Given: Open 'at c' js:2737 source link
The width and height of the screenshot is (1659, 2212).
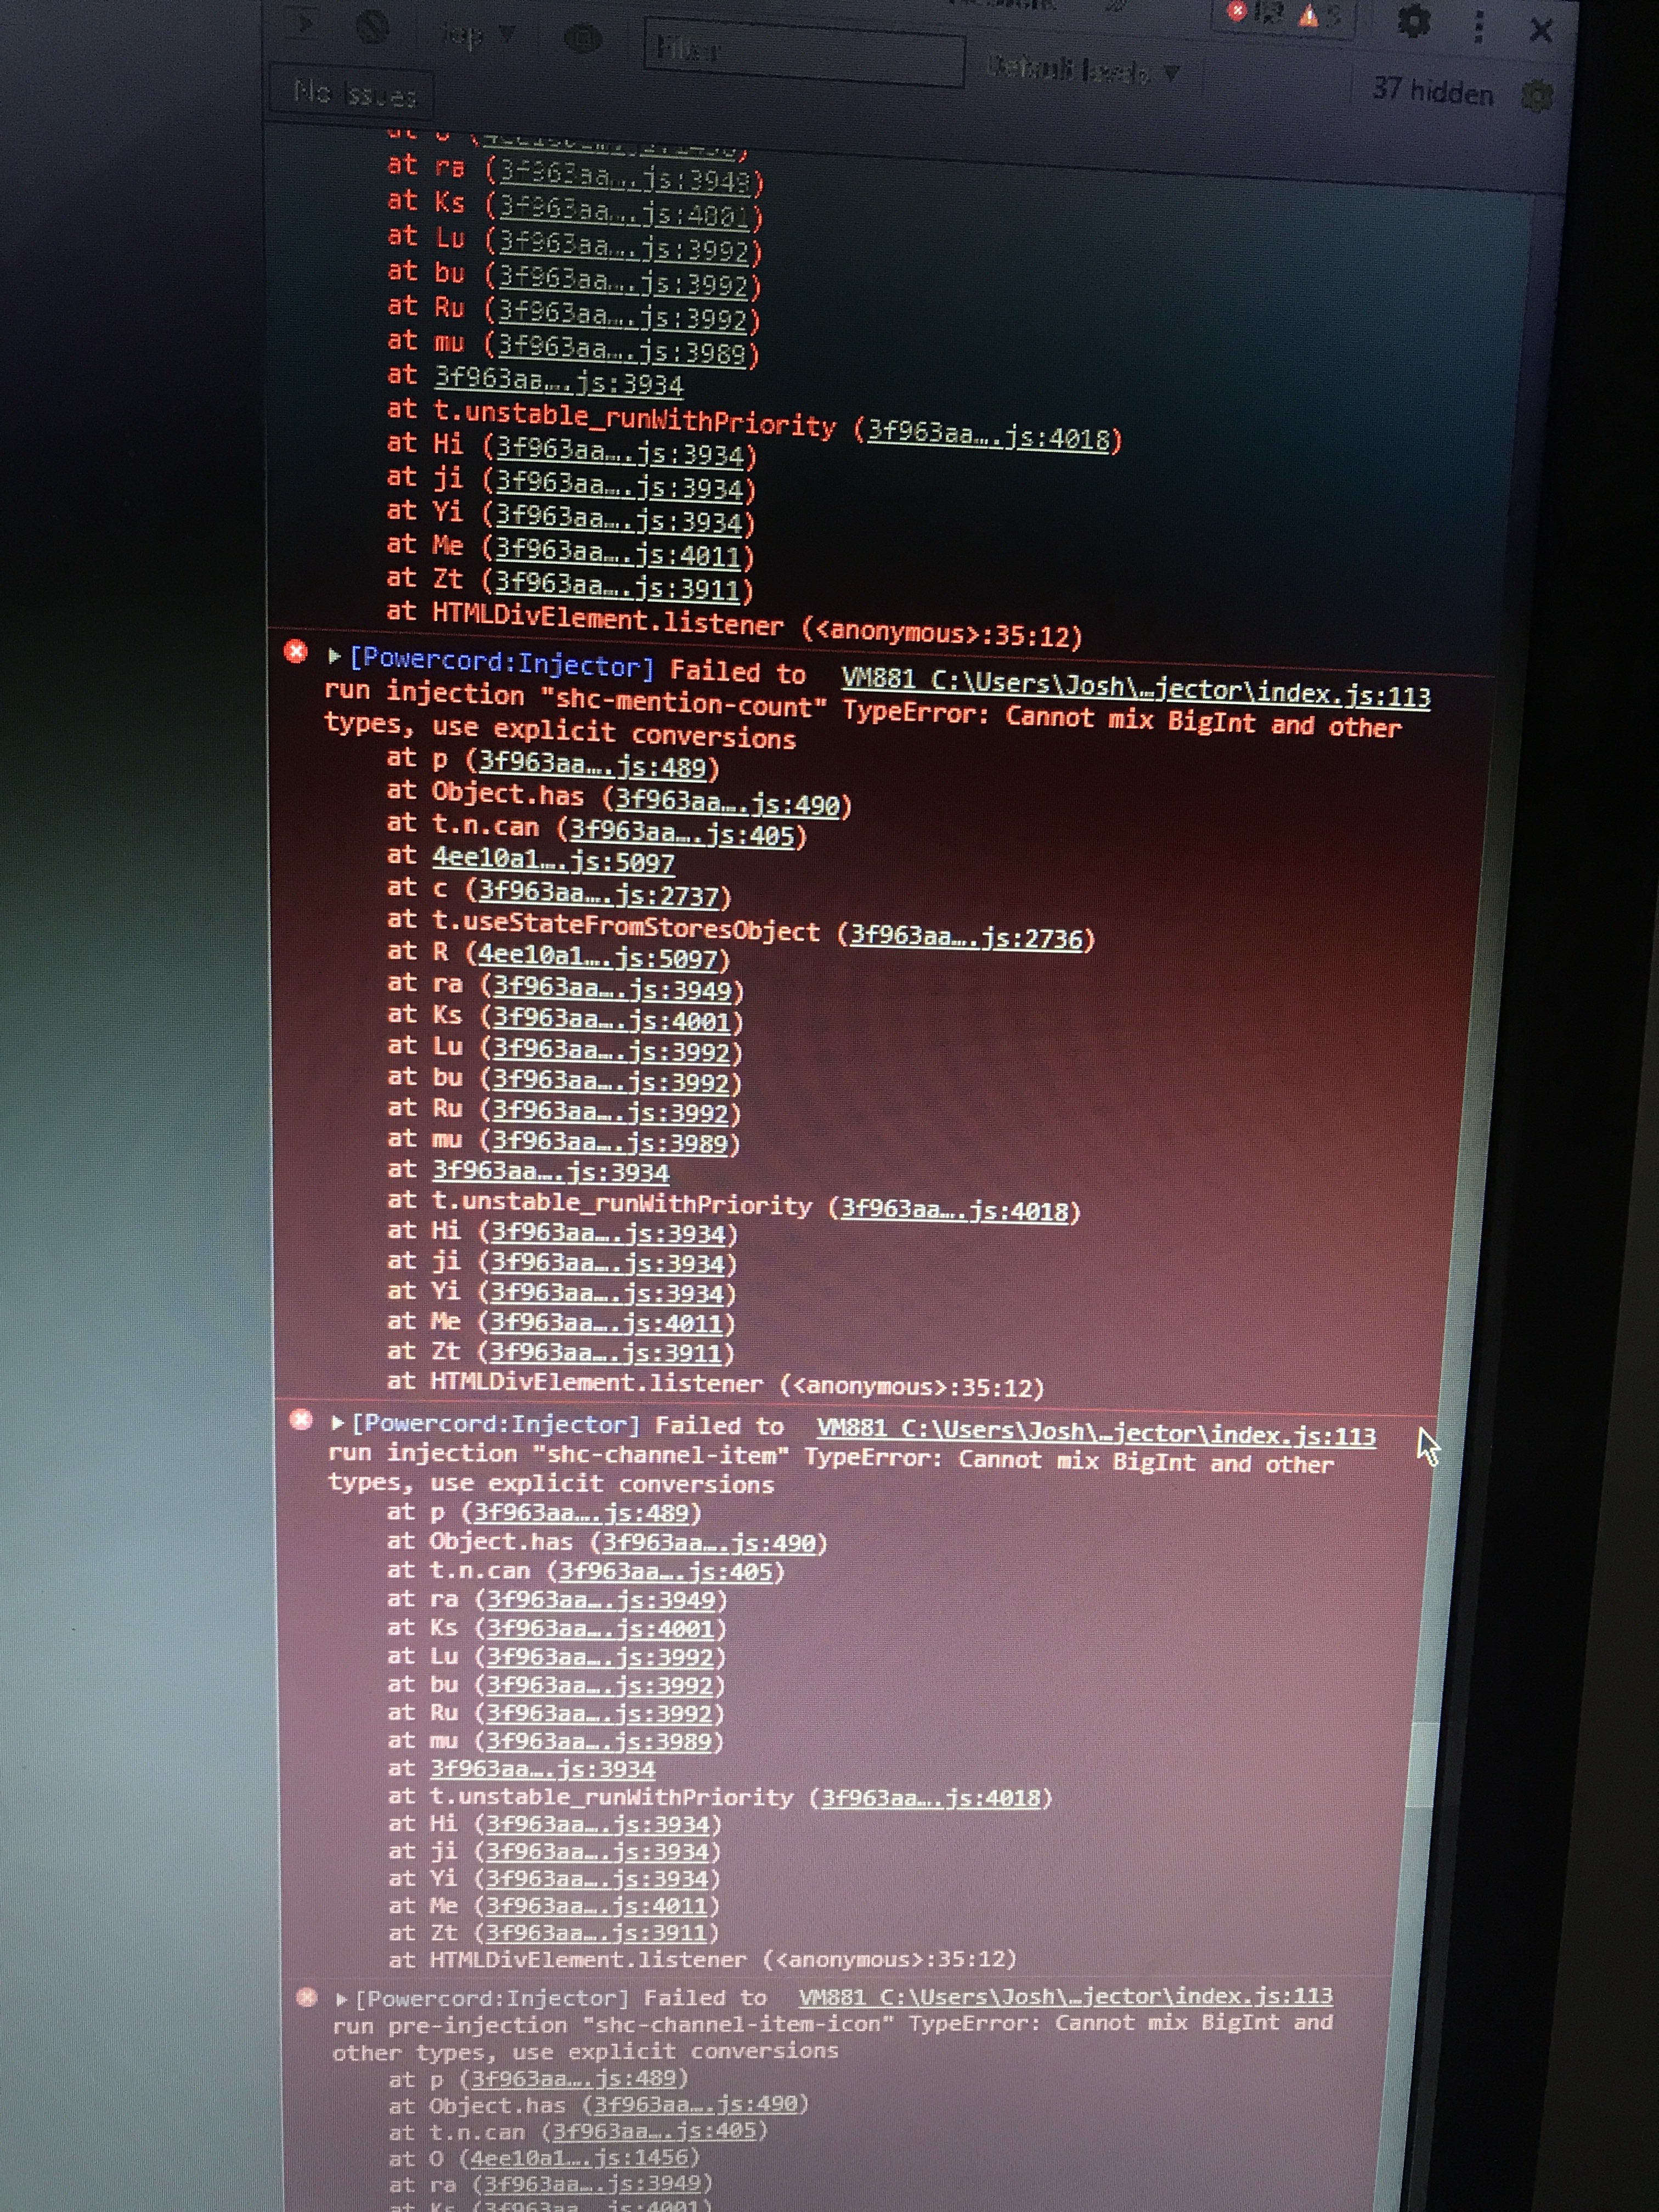Looking at the screenshot, I should (x=599, y=893).
